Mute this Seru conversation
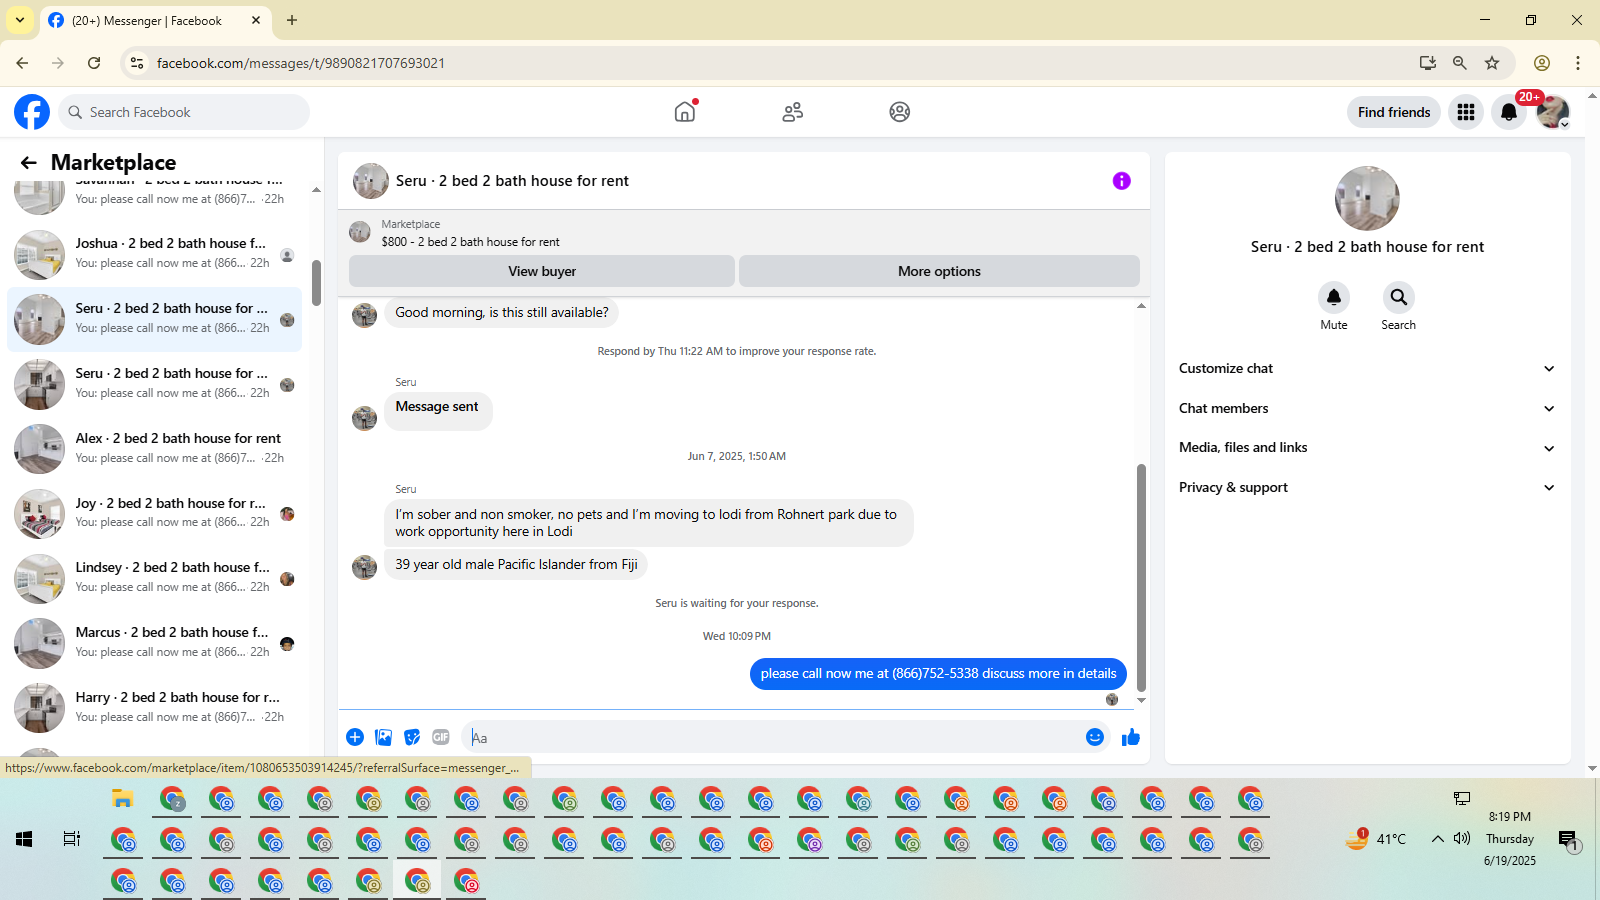Viewport: 1600px width, 900px height. click(1334, 297)
